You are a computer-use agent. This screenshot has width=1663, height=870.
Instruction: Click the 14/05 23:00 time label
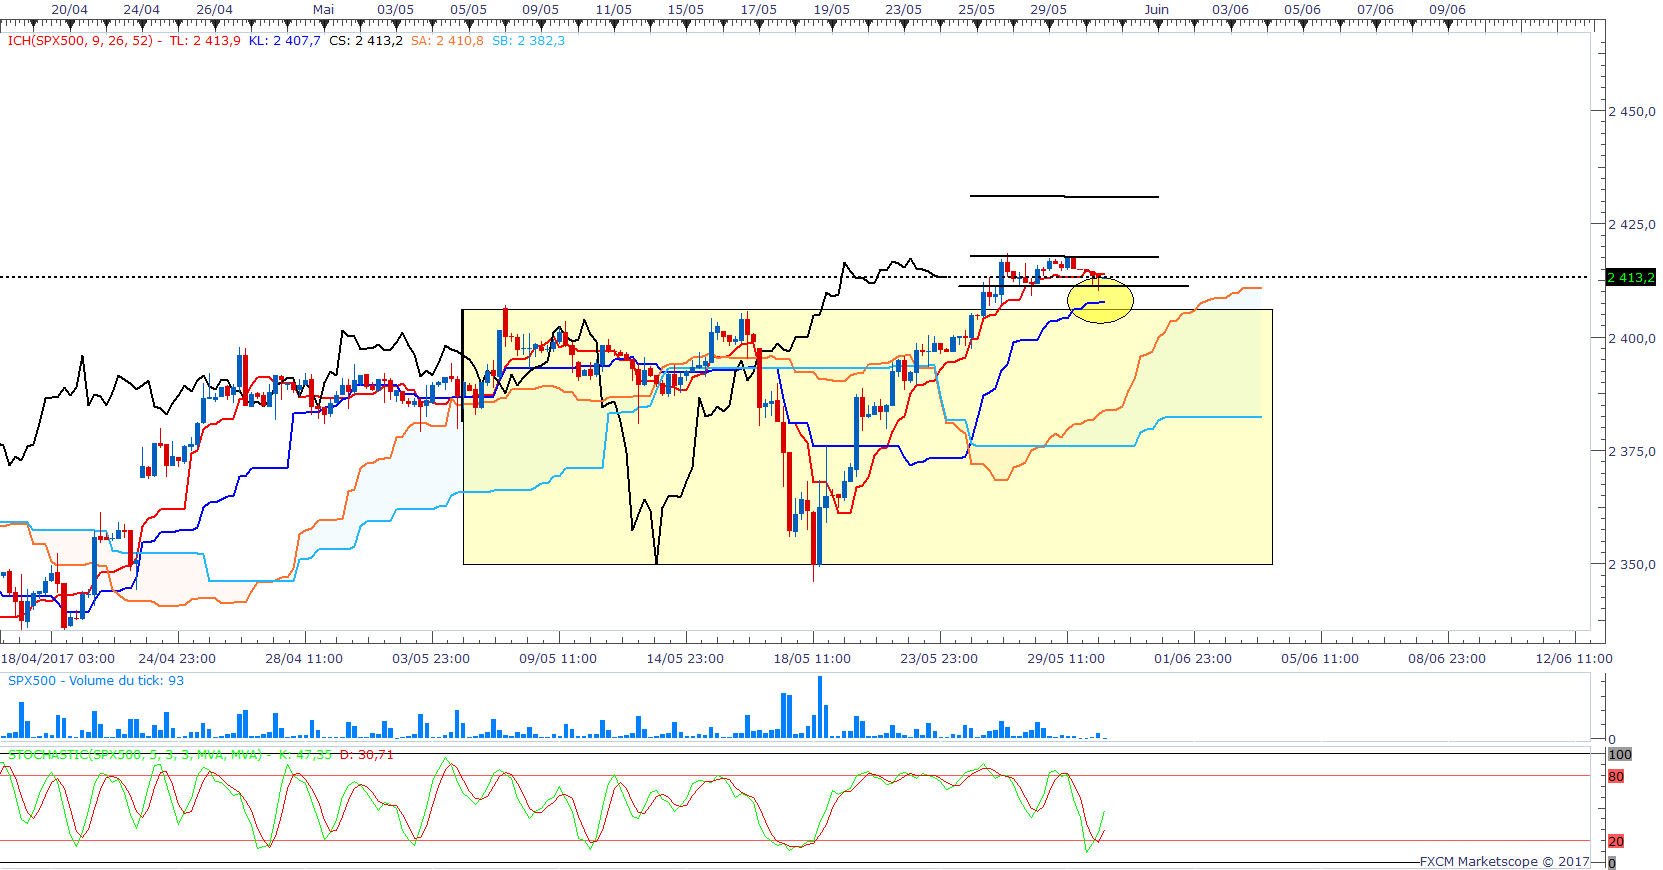pyautogui.click(x=685, y=659)
